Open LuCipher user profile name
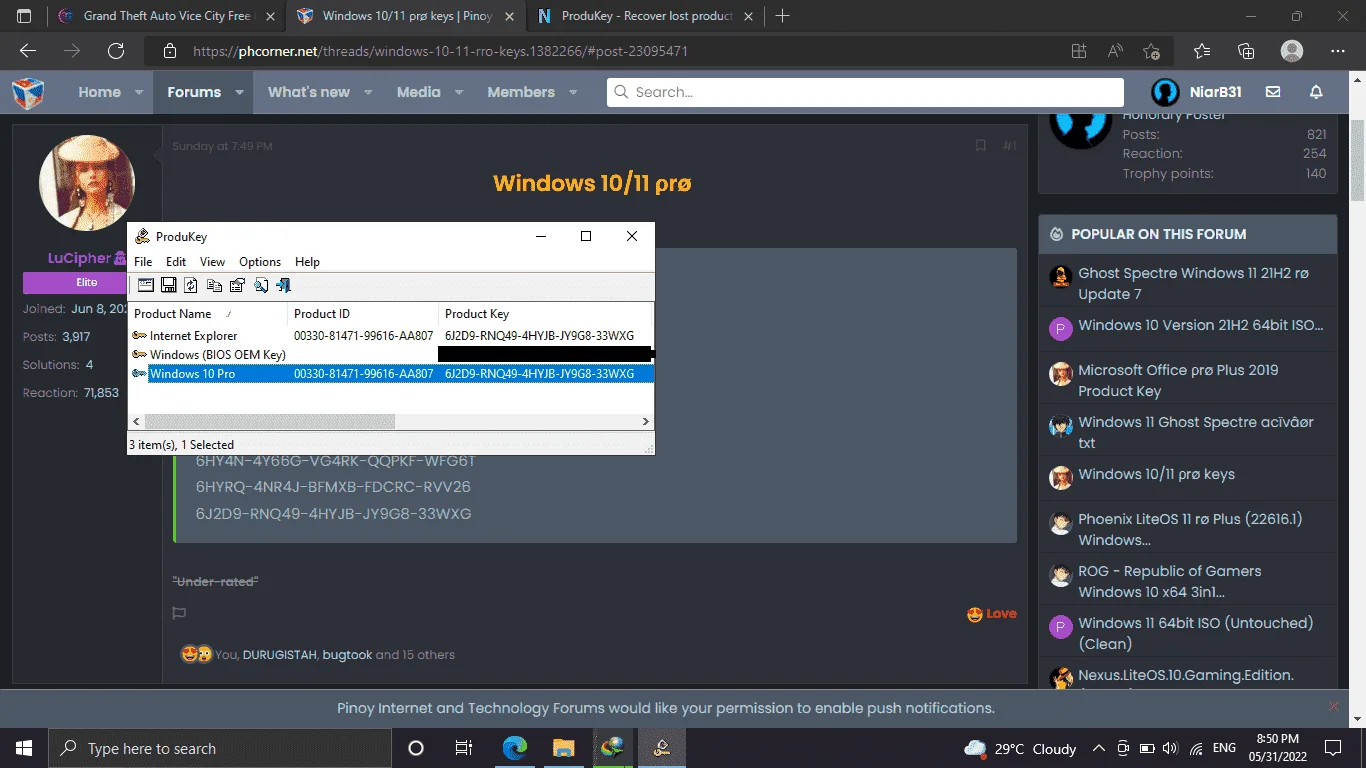This screenshot has width=1366, height=768. pyautogui.click(x=79, y=258)
